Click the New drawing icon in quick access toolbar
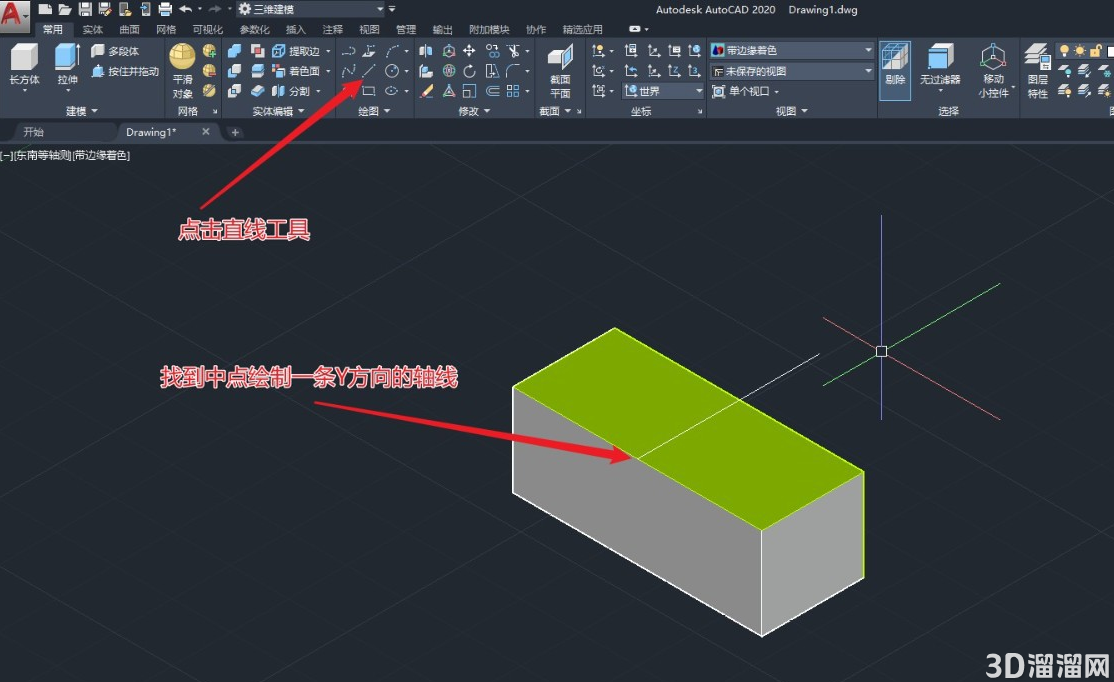This screenshot has height=682, width=1114. click(x=45, y=9)
